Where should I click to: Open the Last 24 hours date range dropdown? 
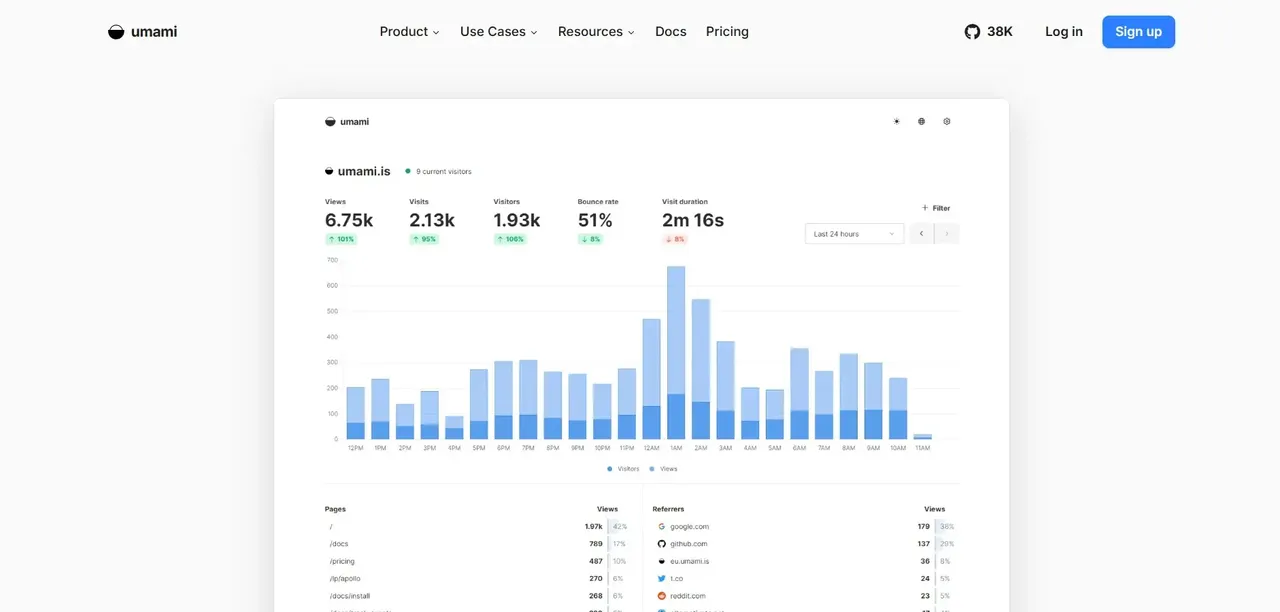(854, 234)
